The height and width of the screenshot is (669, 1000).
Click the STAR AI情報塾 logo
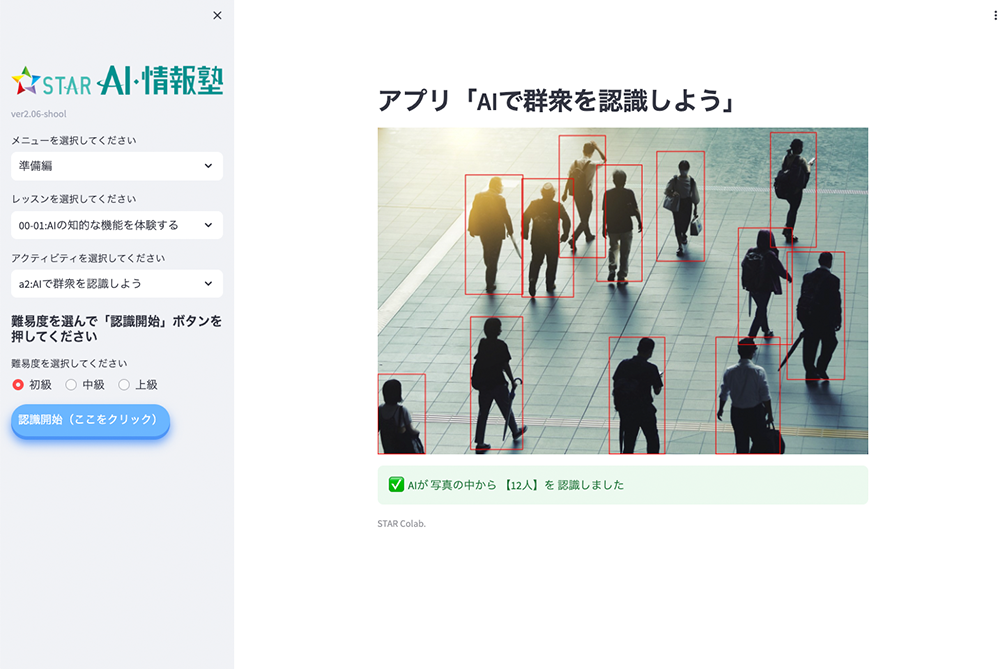[117, 80]
